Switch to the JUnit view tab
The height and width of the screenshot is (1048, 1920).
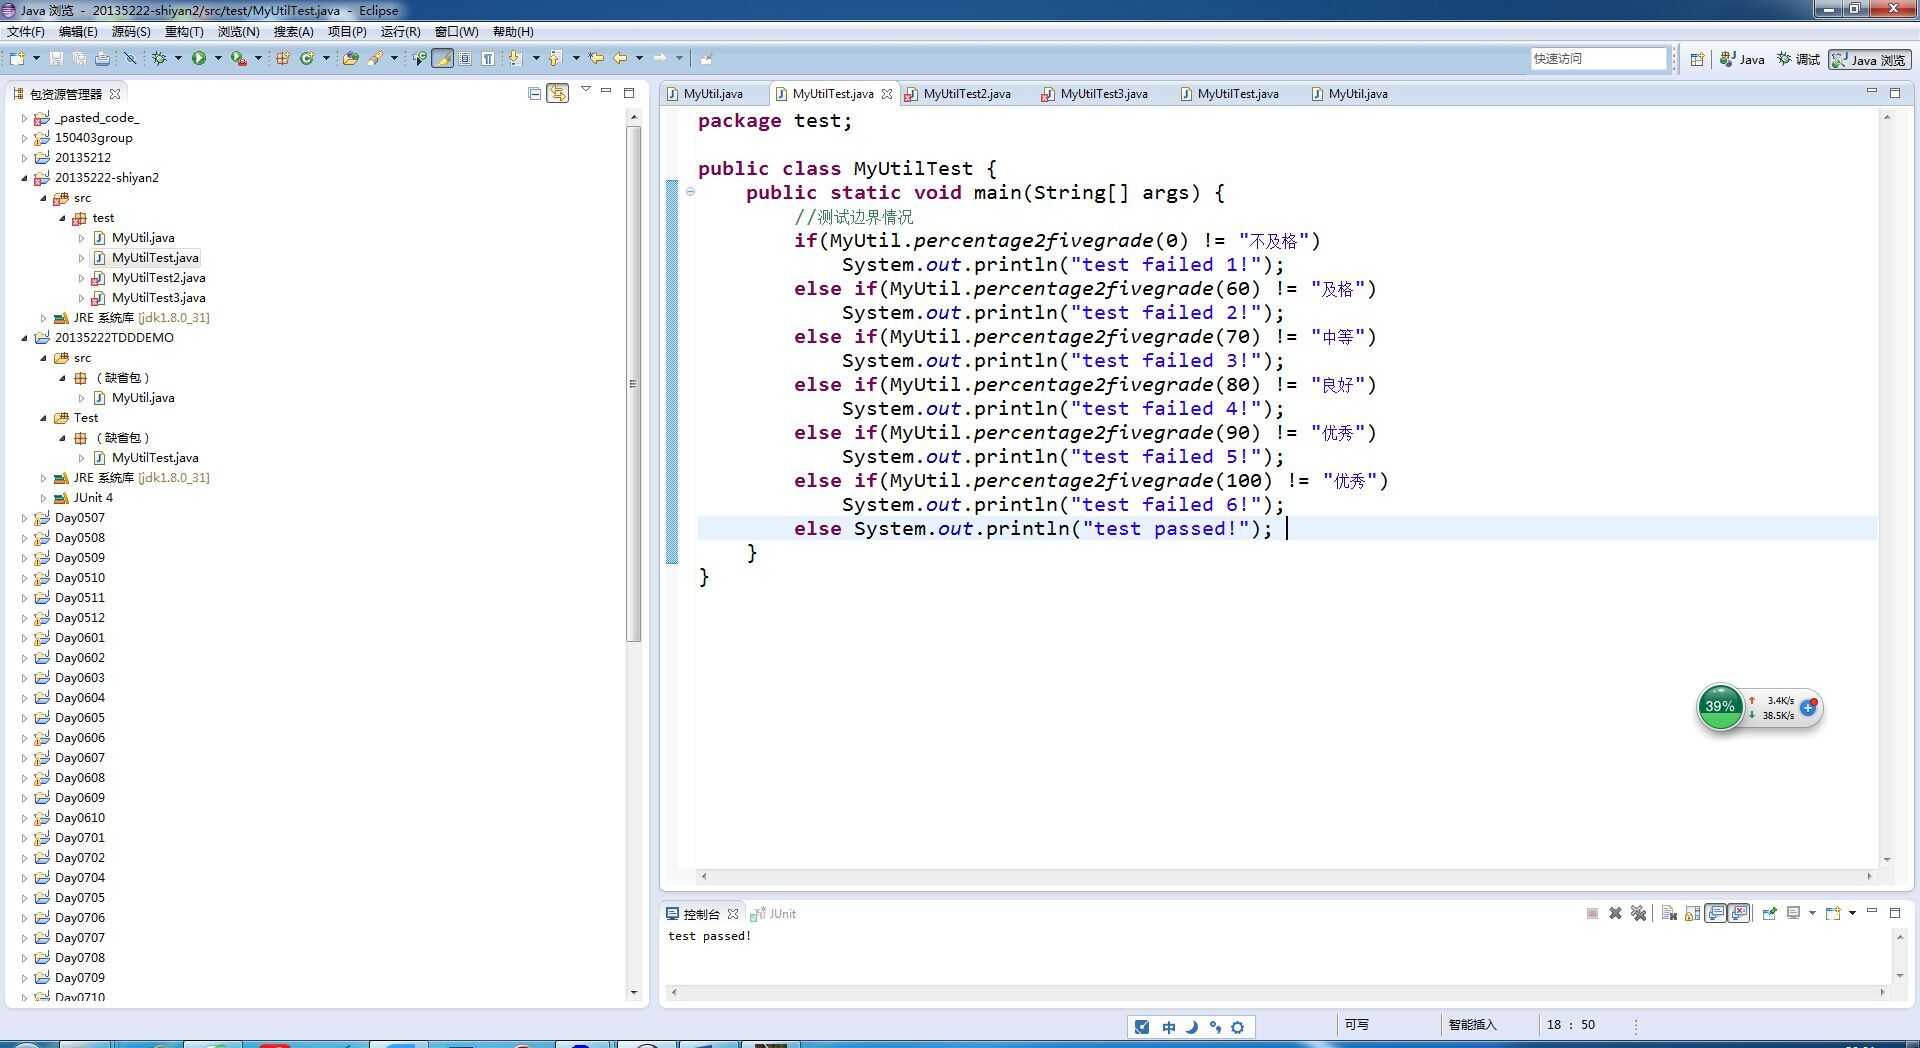click(774, 914)
